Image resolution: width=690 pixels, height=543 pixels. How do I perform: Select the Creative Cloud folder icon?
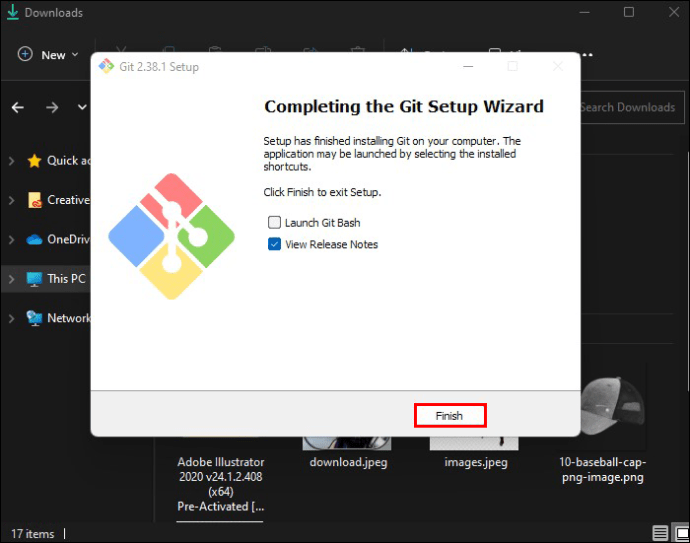point(35,200)
